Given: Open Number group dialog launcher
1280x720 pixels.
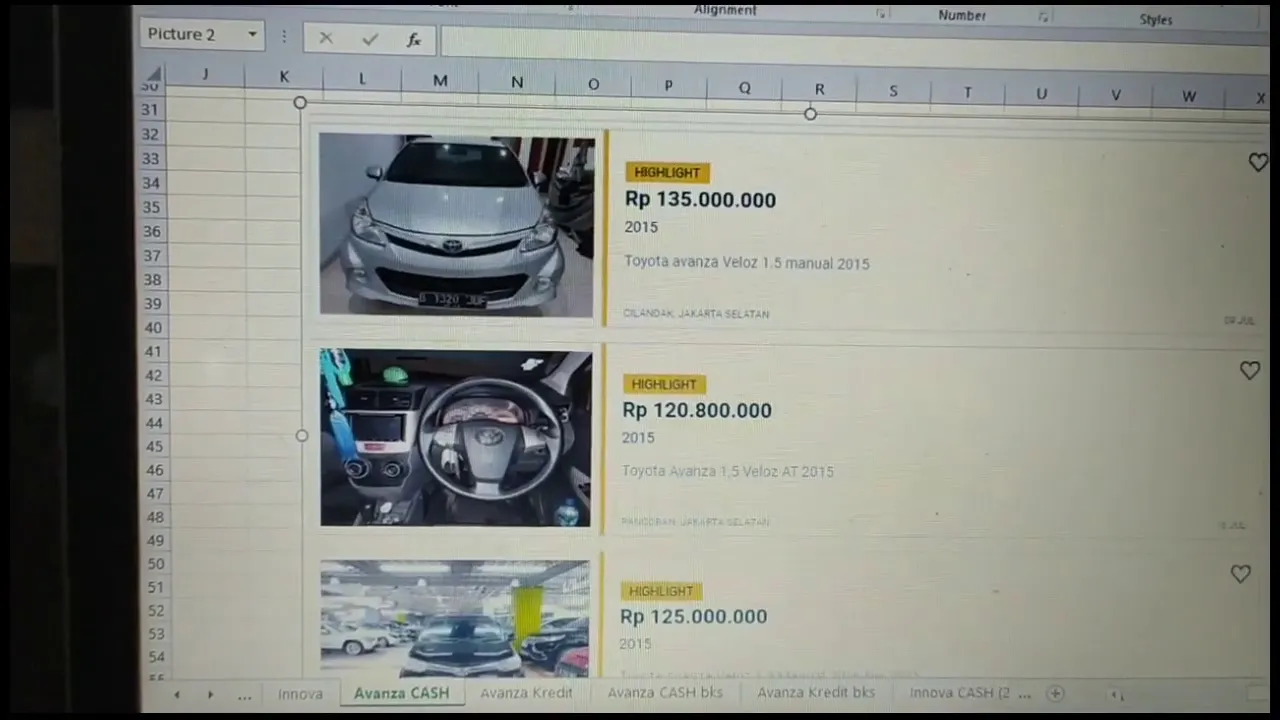Looking at the screenshot, I should coord(1043,17).
